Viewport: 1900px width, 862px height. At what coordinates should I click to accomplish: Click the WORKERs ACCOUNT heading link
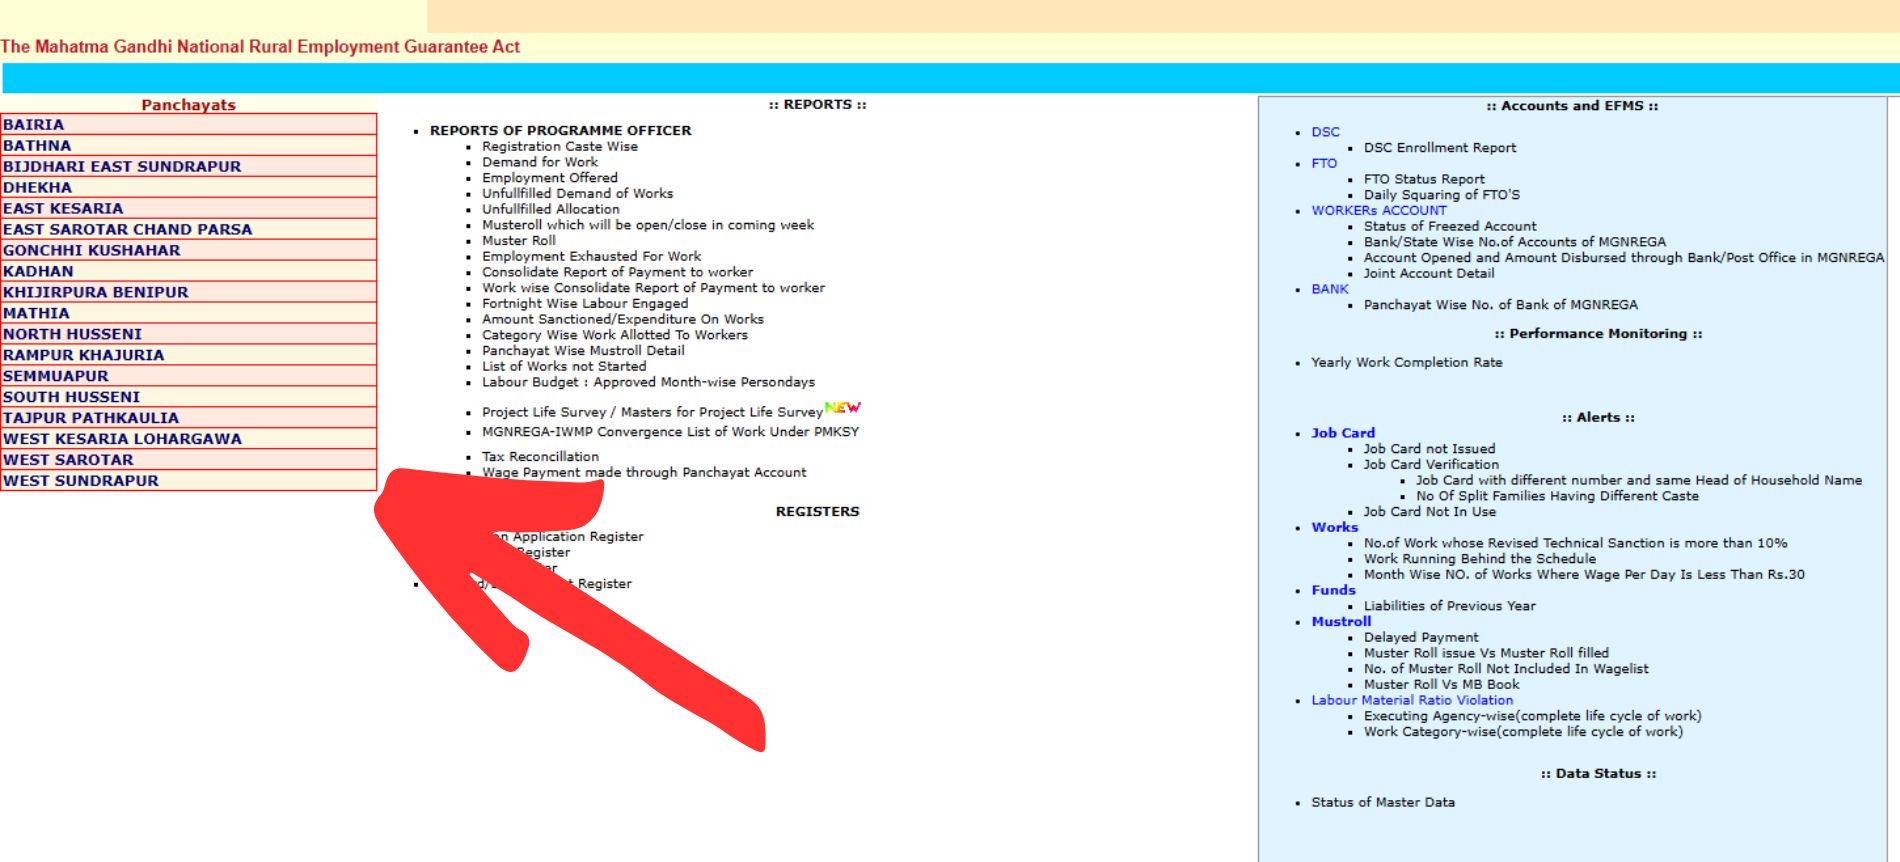[1378, 211]
